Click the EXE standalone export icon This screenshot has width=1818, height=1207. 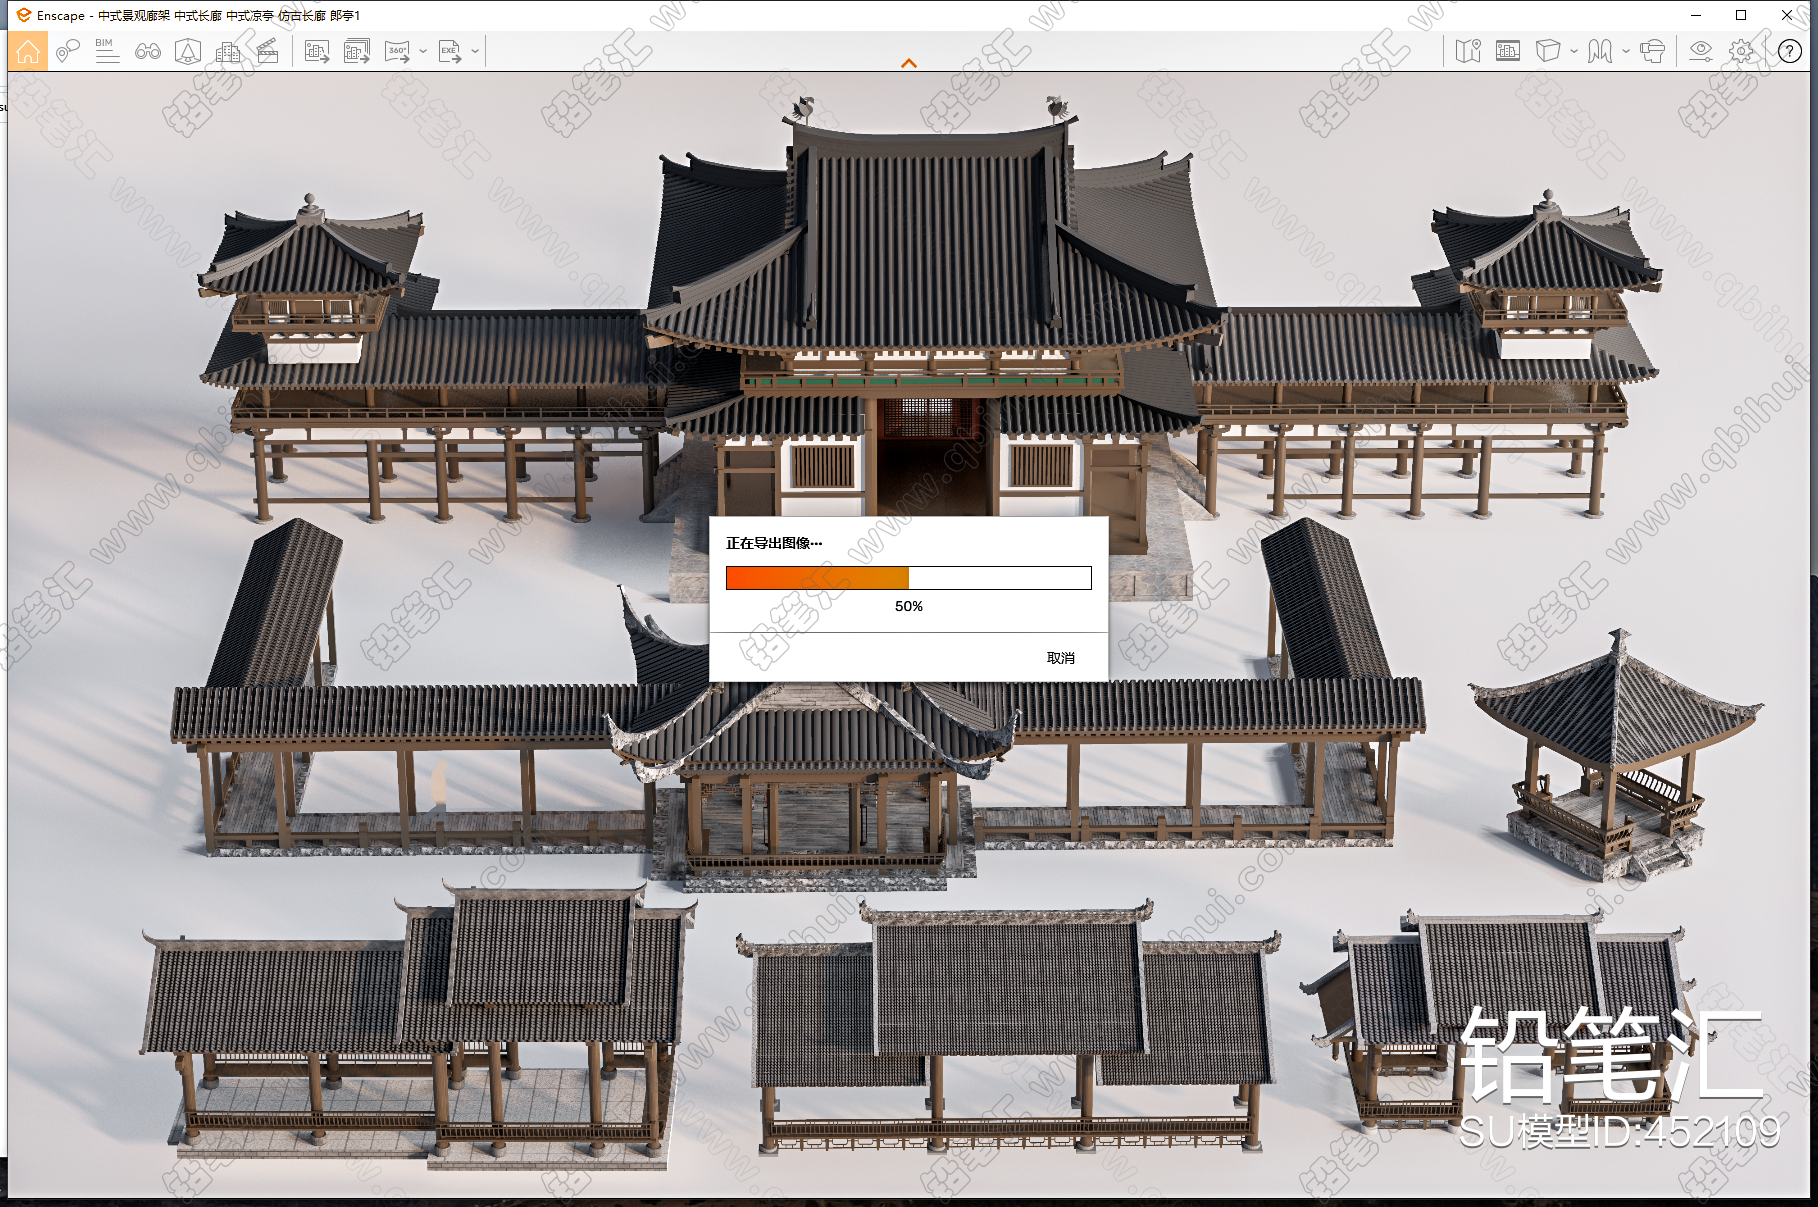pyautogui.click(x=450, y=51)
